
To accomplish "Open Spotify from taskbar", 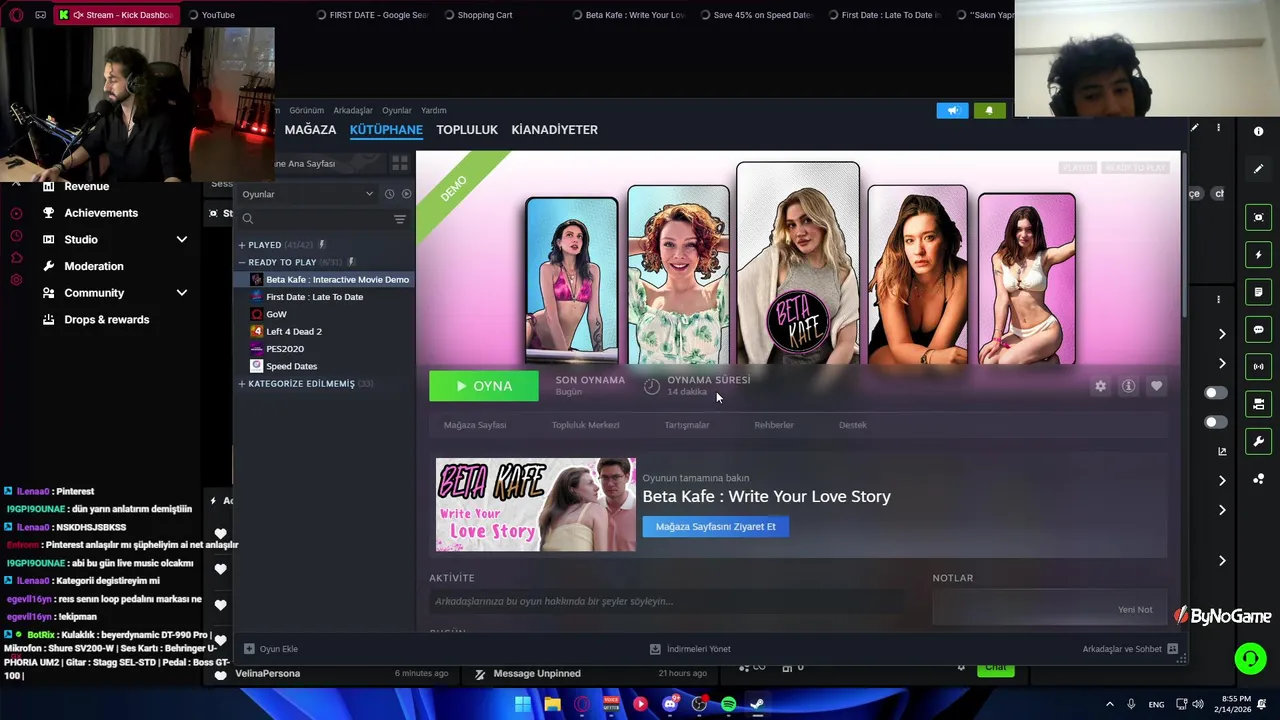I will coord(728,704).
